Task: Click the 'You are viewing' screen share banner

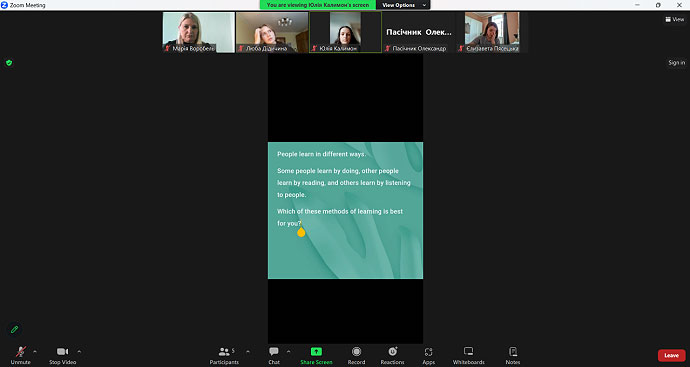Action: coord(318,5)
